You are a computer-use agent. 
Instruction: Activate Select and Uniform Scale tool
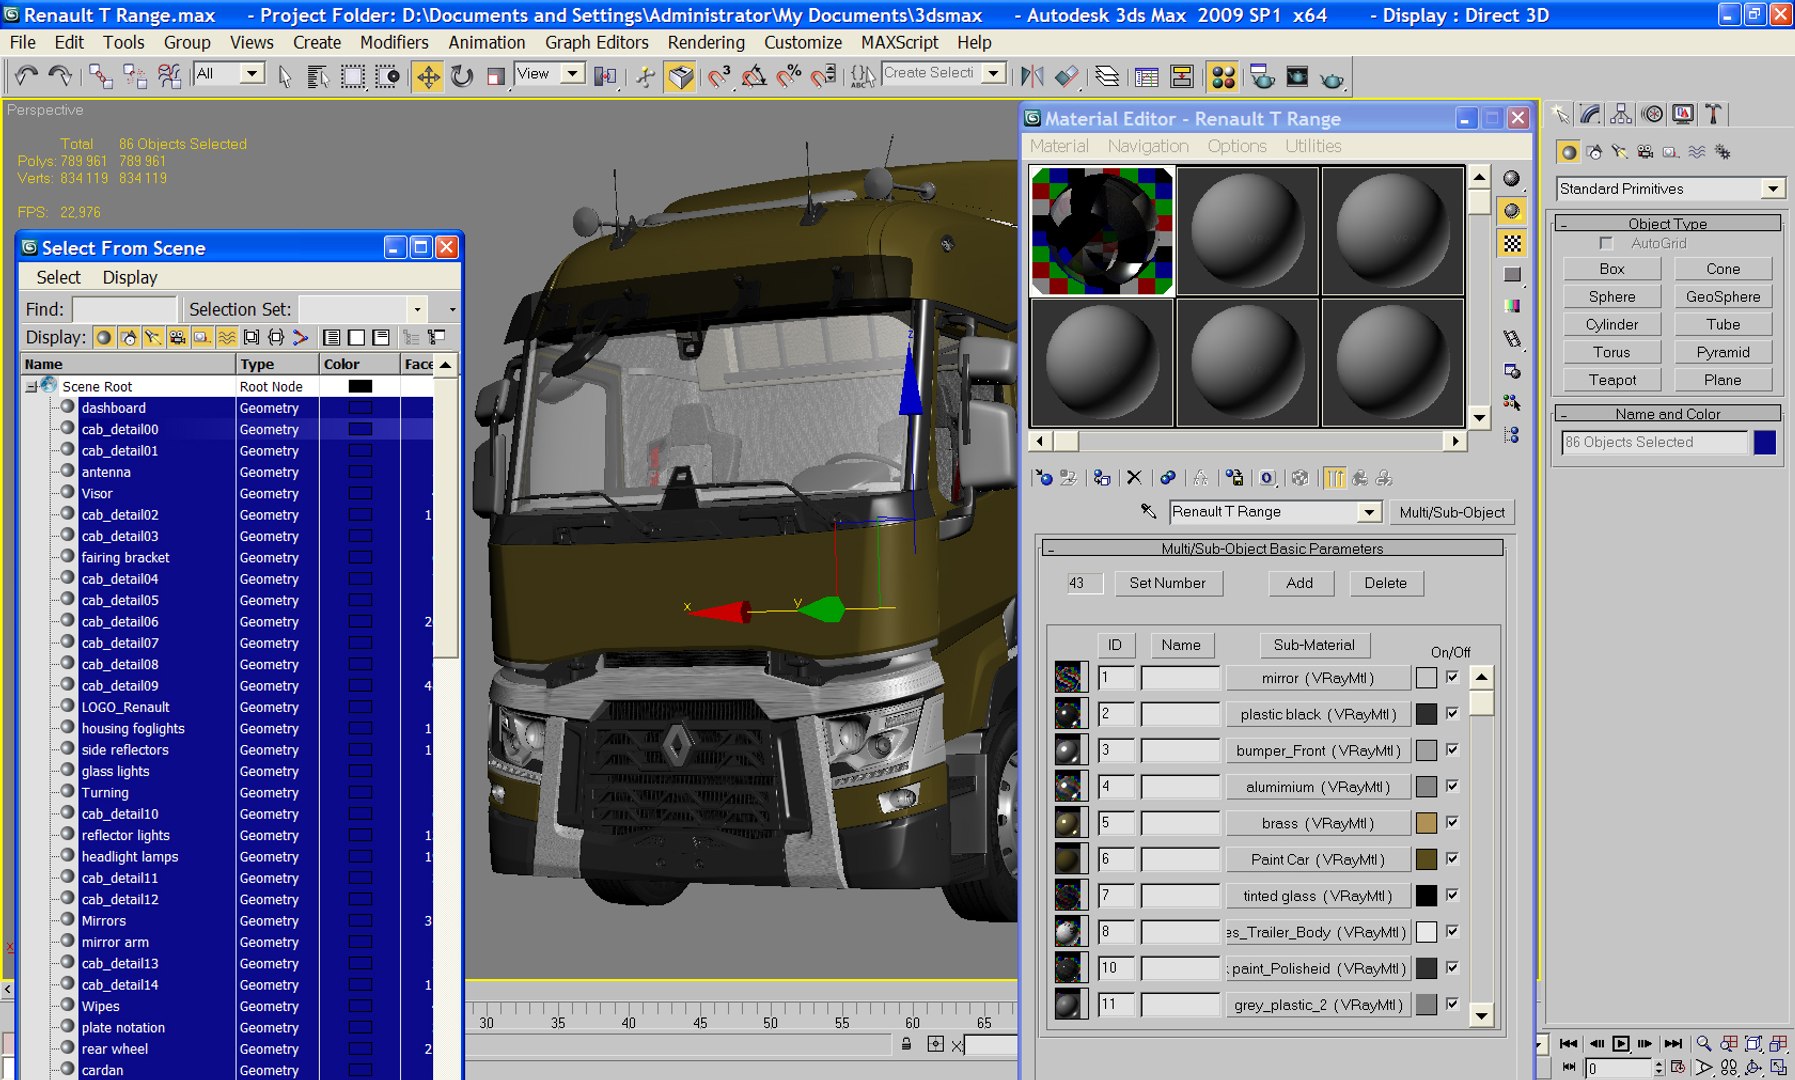(x=496, y=76)
